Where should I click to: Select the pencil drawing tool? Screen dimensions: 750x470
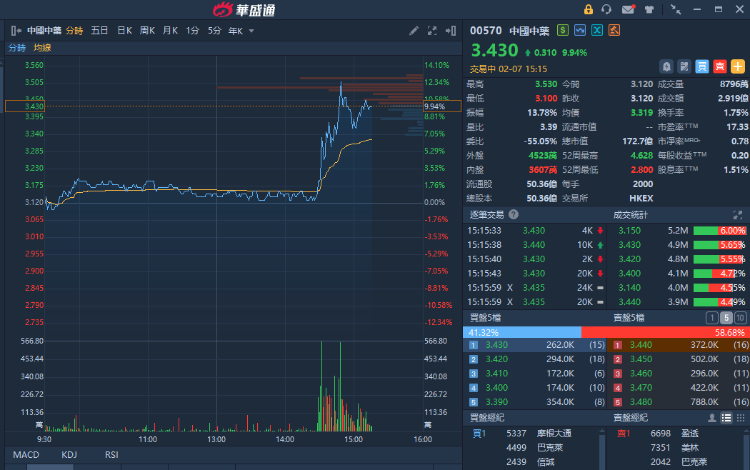click(x=414, y=31)
